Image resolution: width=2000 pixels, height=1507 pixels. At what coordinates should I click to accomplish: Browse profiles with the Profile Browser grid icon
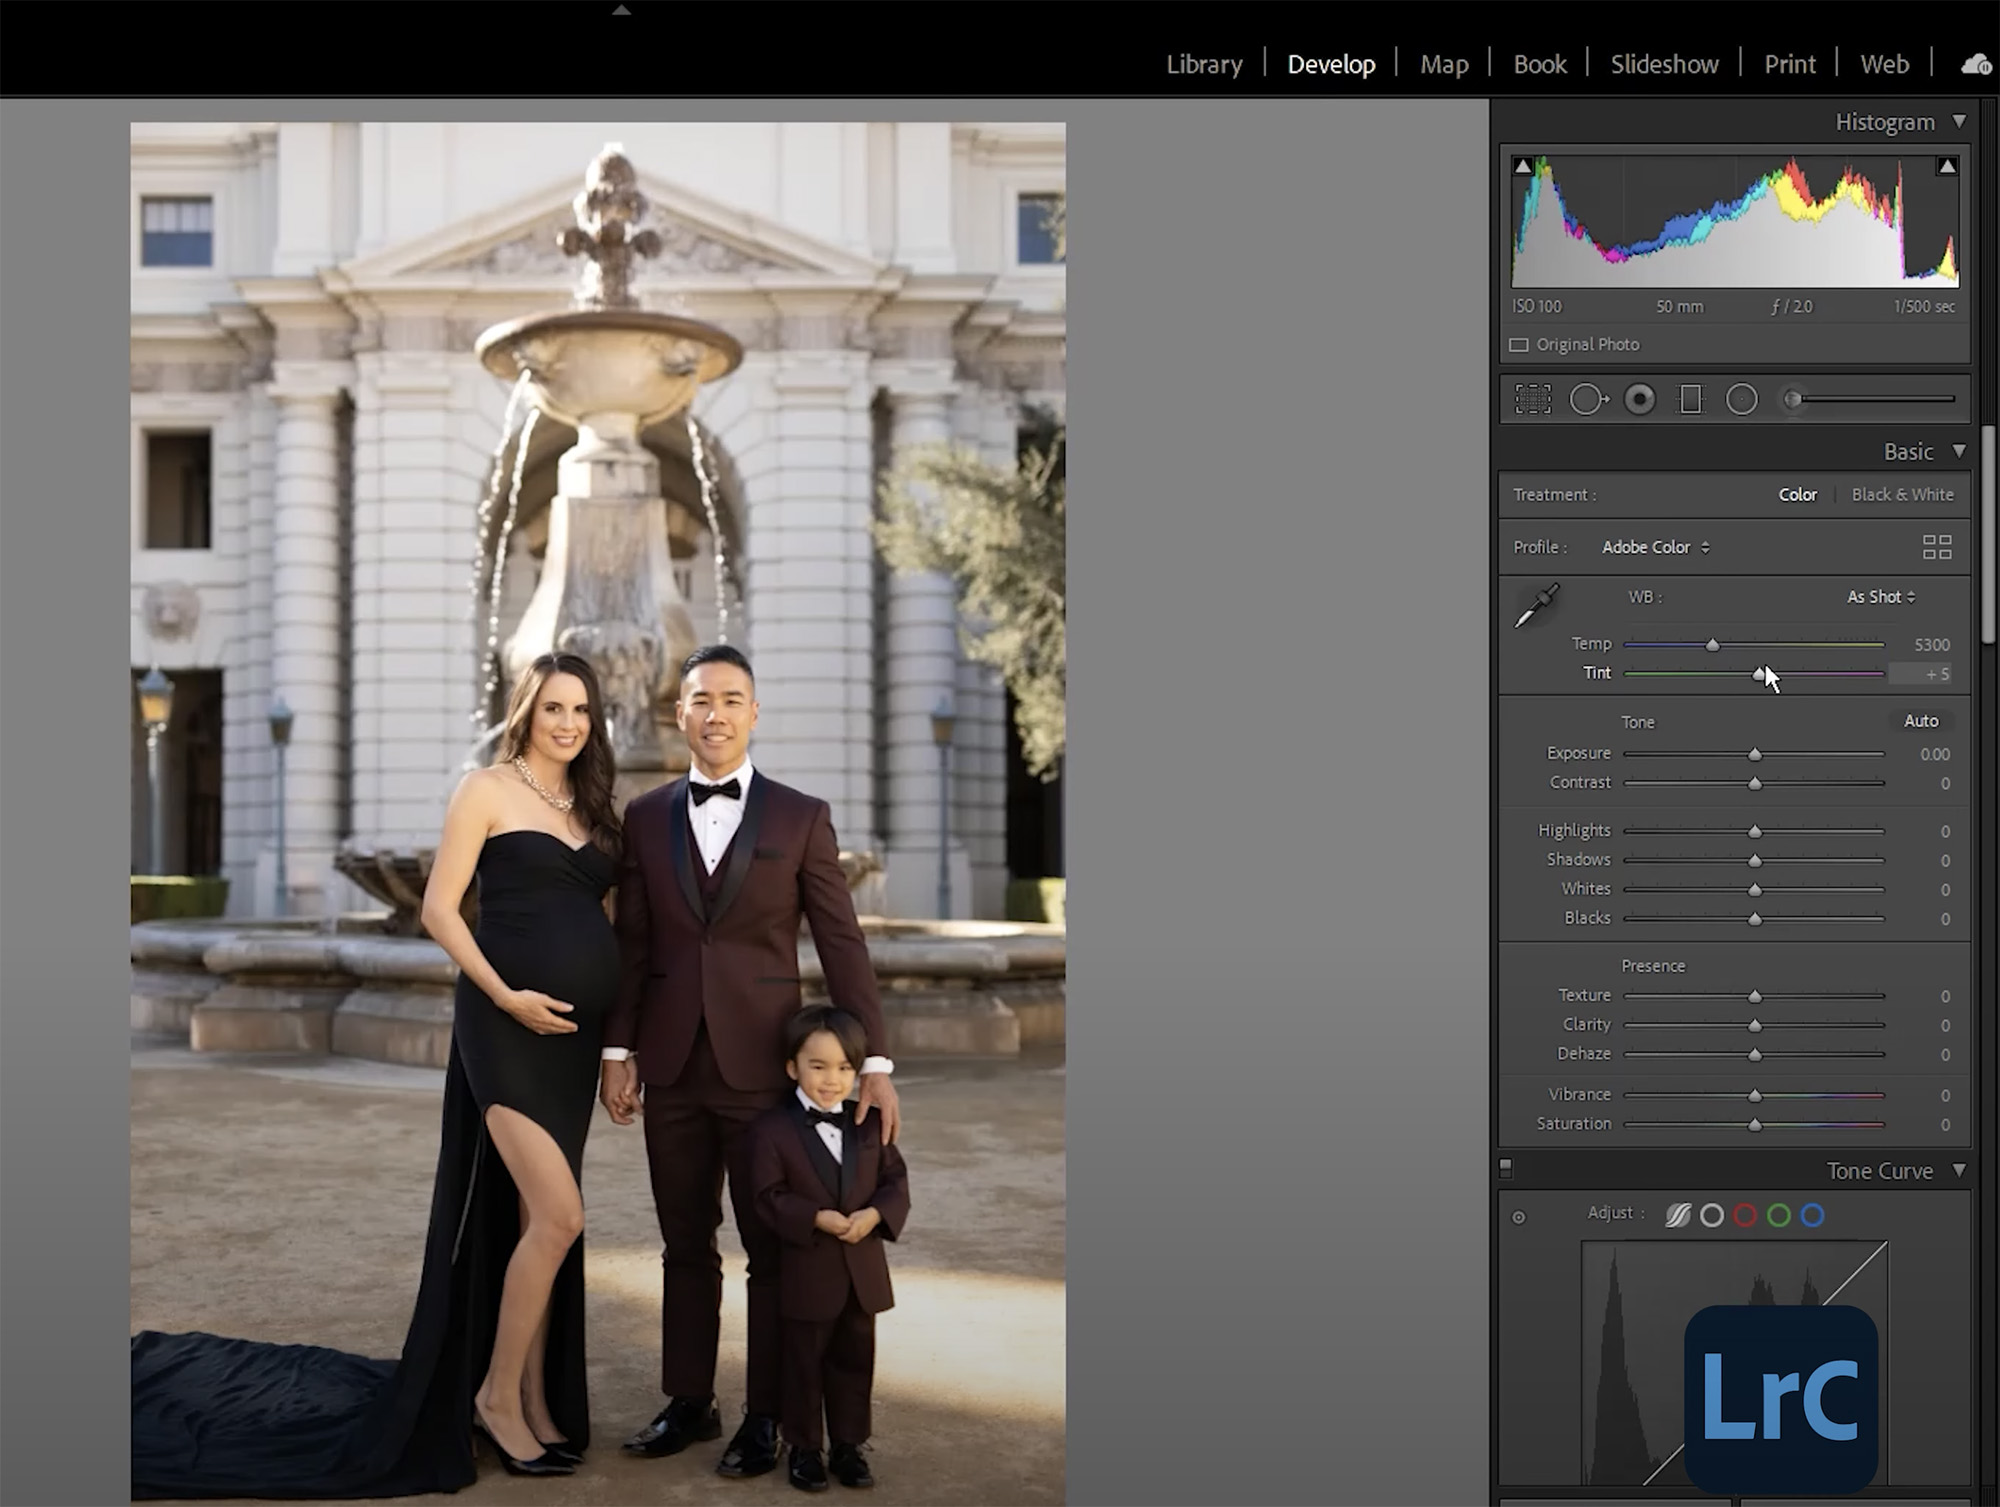[x=1937, y=547]
